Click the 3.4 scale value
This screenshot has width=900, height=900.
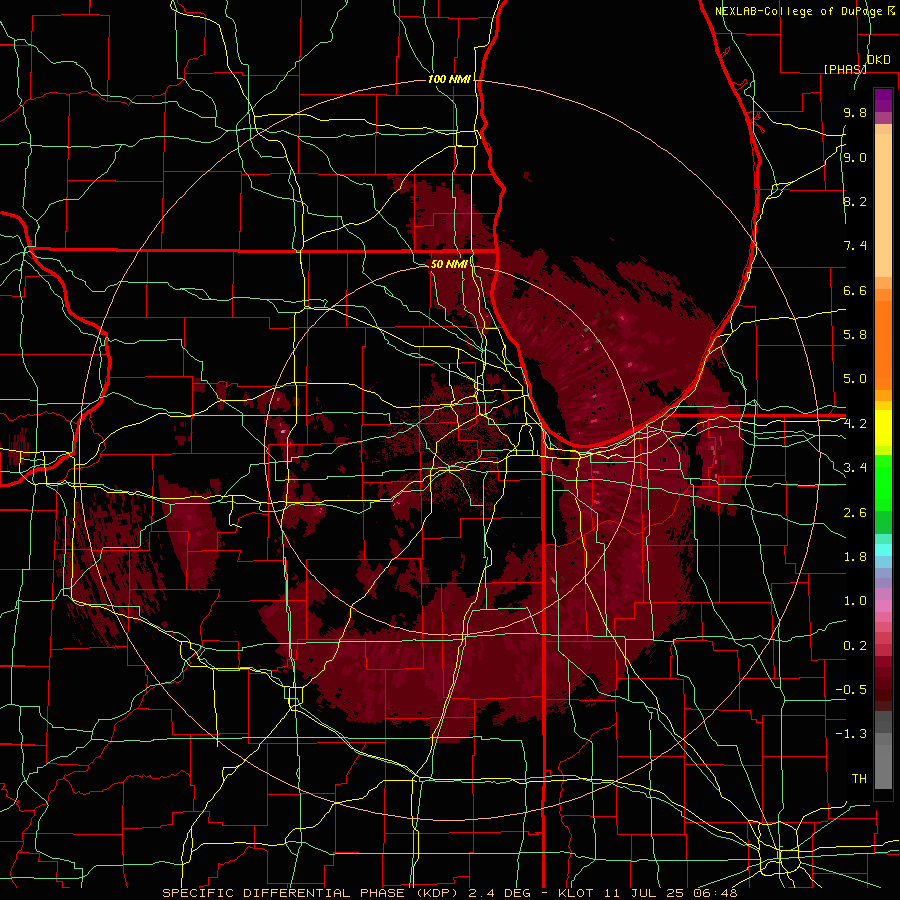coord(855,468)
